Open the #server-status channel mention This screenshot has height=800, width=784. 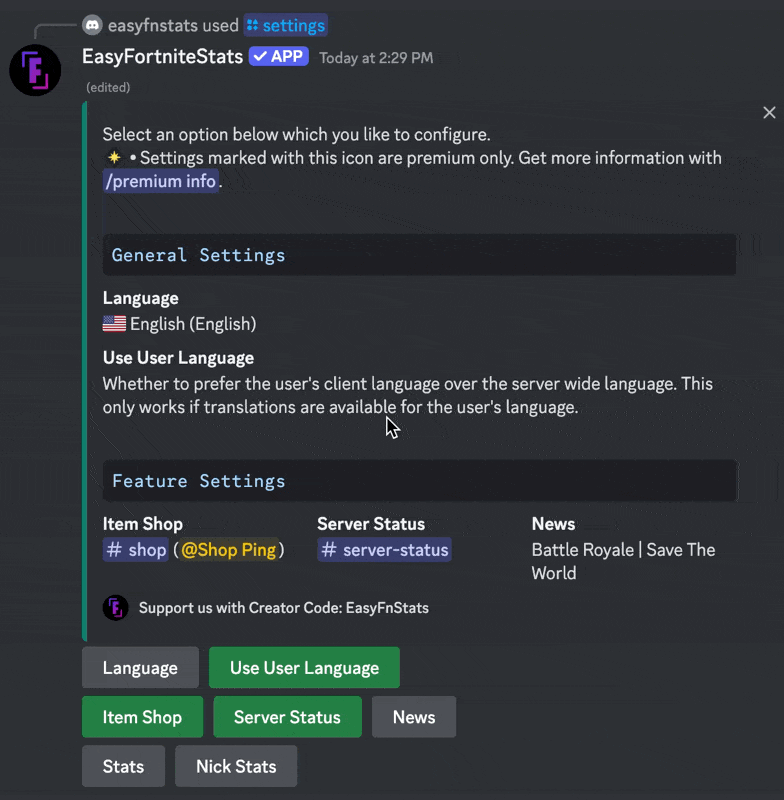coord(384,550)
